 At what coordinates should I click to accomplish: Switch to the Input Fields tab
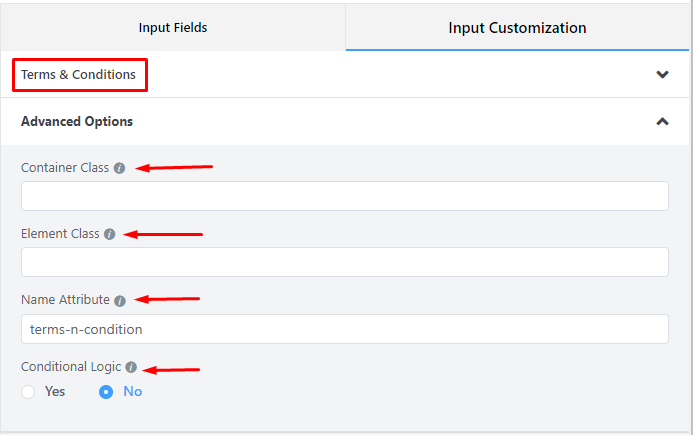pyautogui.click(x=173, y=28)
